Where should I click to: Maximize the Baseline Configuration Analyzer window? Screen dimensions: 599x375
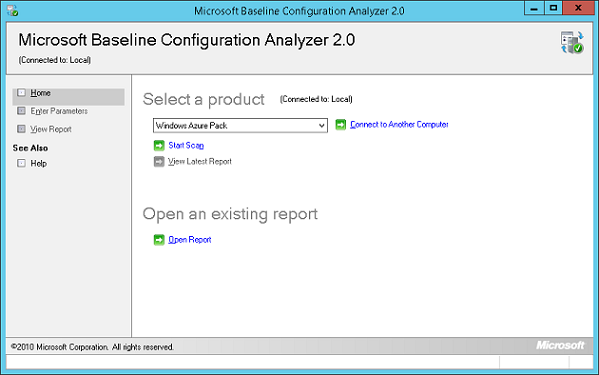click(x=553, y=8)
